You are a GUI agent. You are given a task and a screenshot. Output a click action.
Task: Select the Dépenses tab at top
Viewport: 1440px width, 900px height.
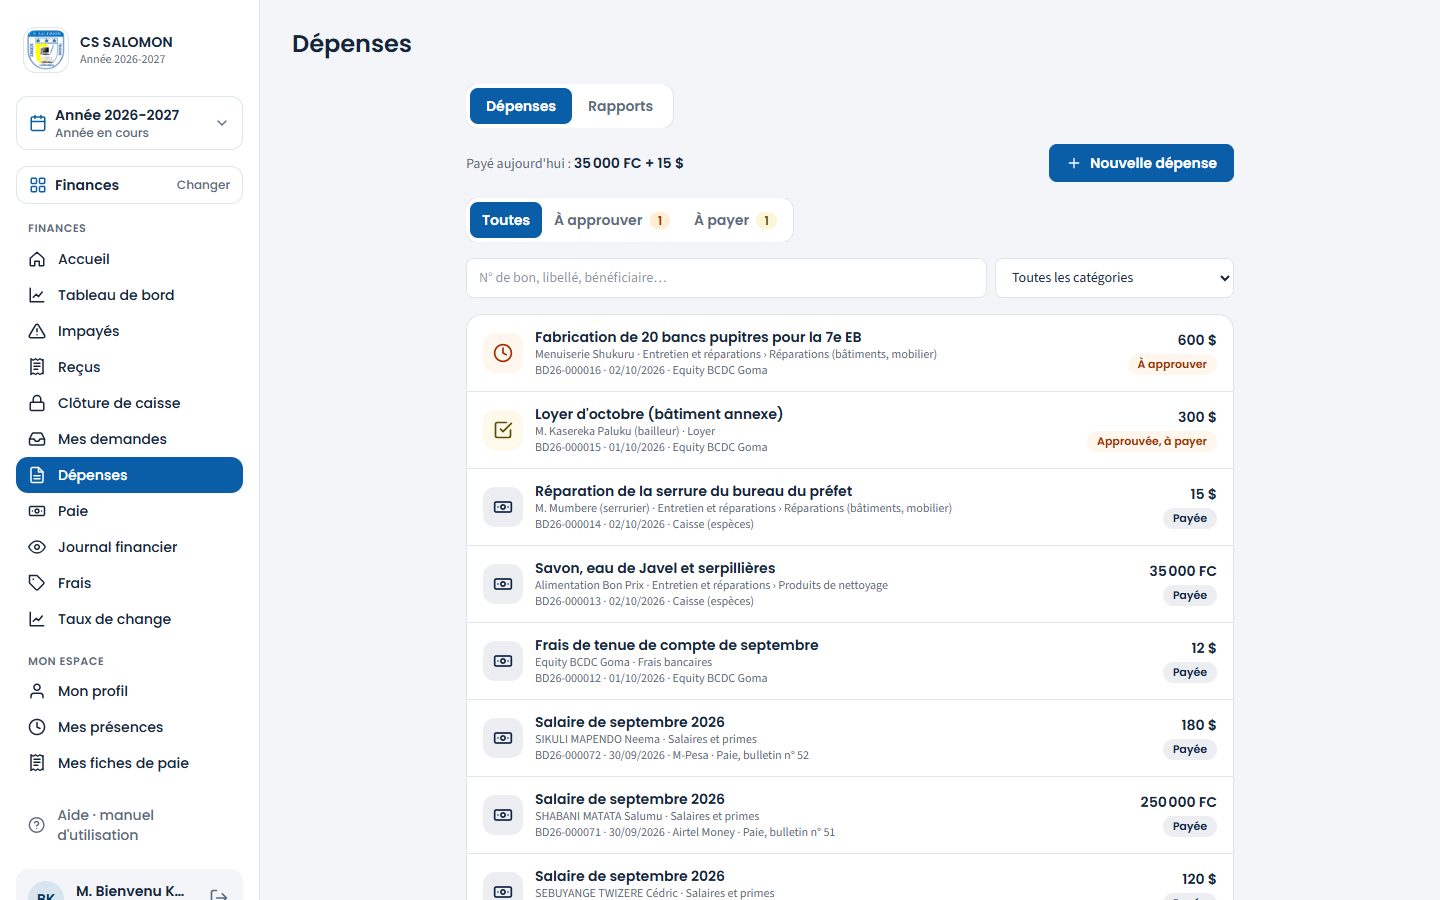(x=521, y=106)
